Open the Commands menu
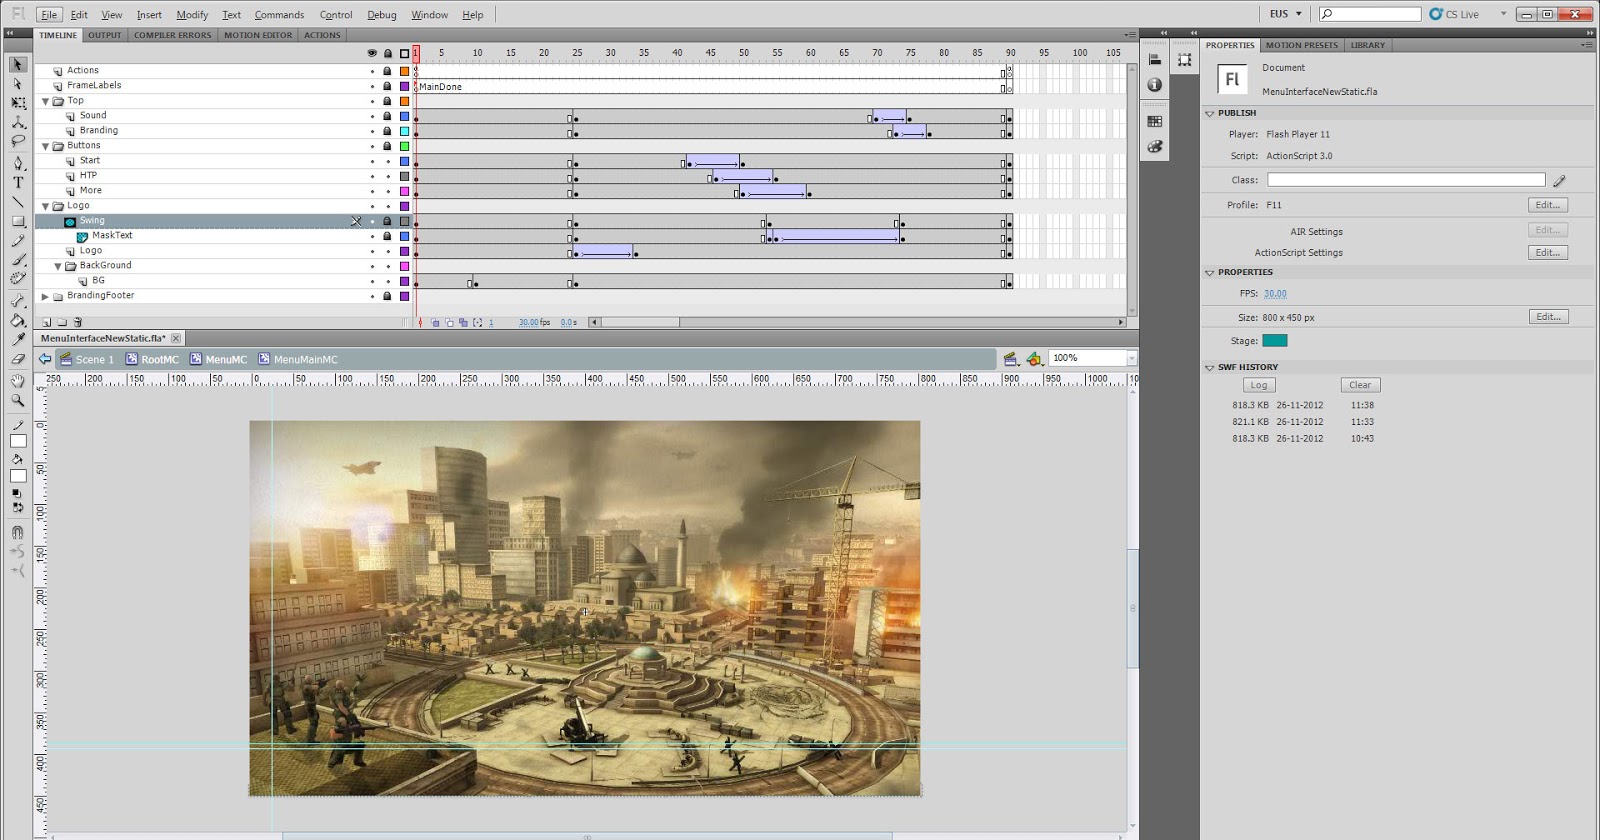 click(x=279, y=15)
